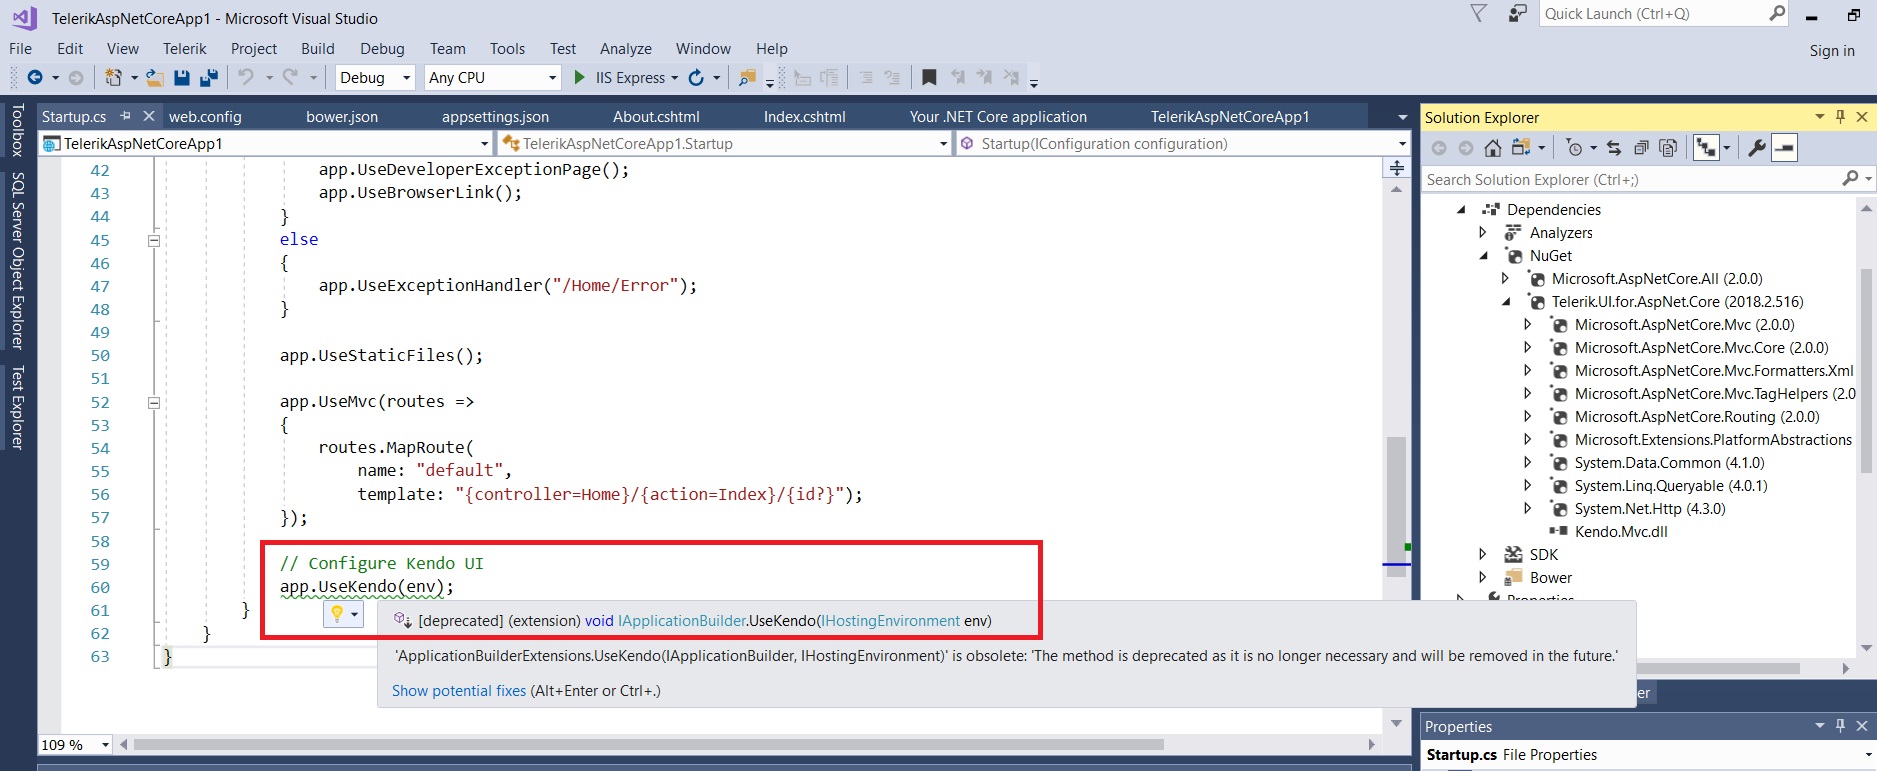Click the feedback icon near Quick Launch
Screen dimensions: 1877x771
[x=1518, y=13]
